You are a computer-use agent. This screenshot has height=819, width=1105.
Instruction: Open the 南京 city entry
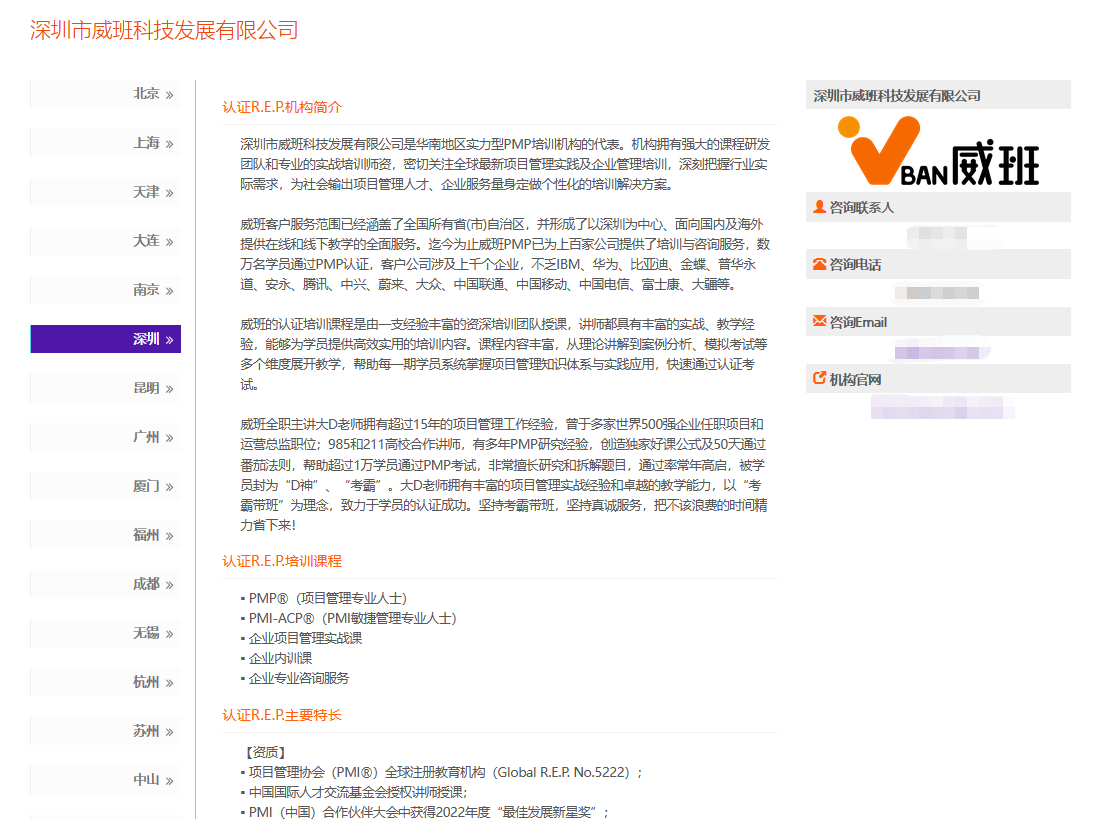click(106, 290)
